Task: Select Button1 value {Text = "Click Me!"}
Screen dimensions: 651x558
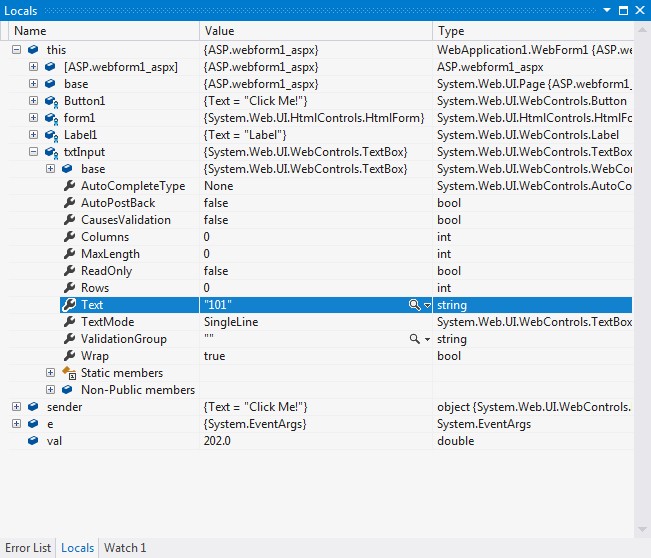Action: click(255, 101)
